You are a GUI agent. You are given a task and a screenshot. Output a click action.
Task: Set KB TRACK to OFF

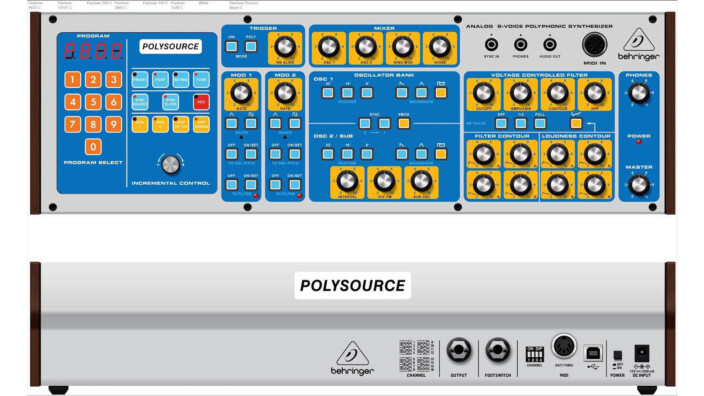click(501, 123)
